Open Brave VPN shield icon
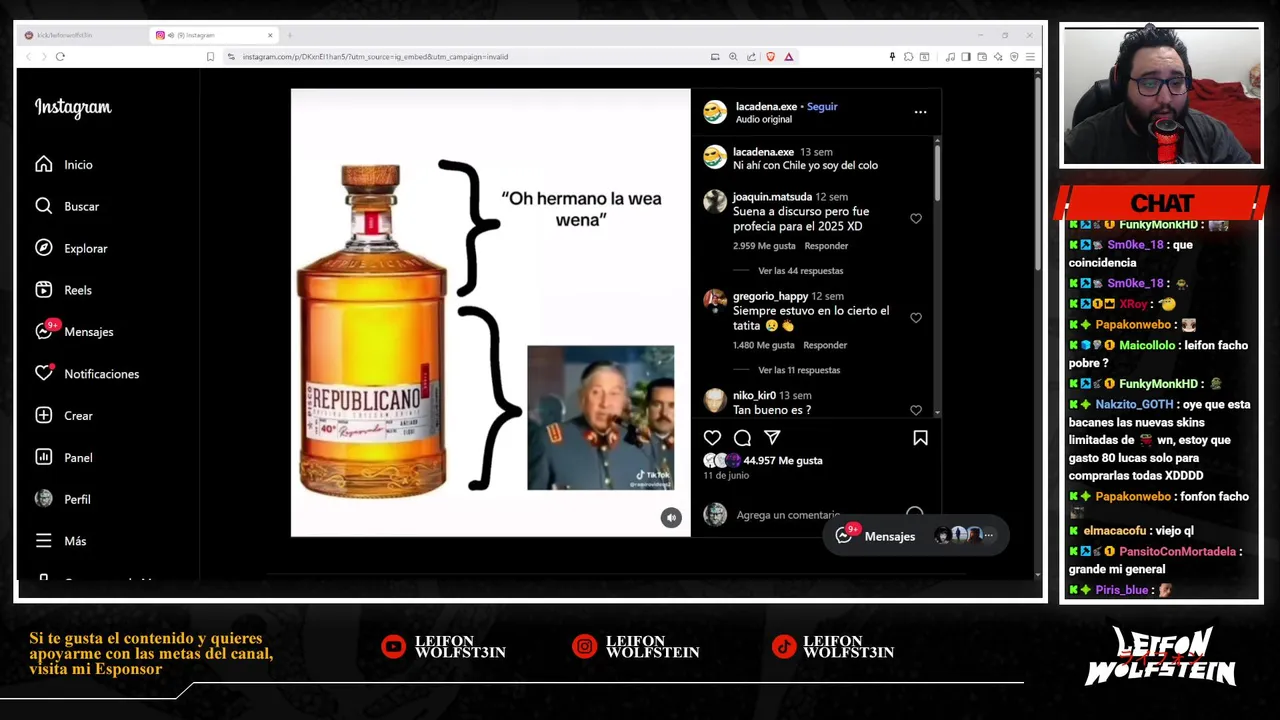This screenshot has width=1280, height=720. pyautogui.click(x=1014, y=57)
